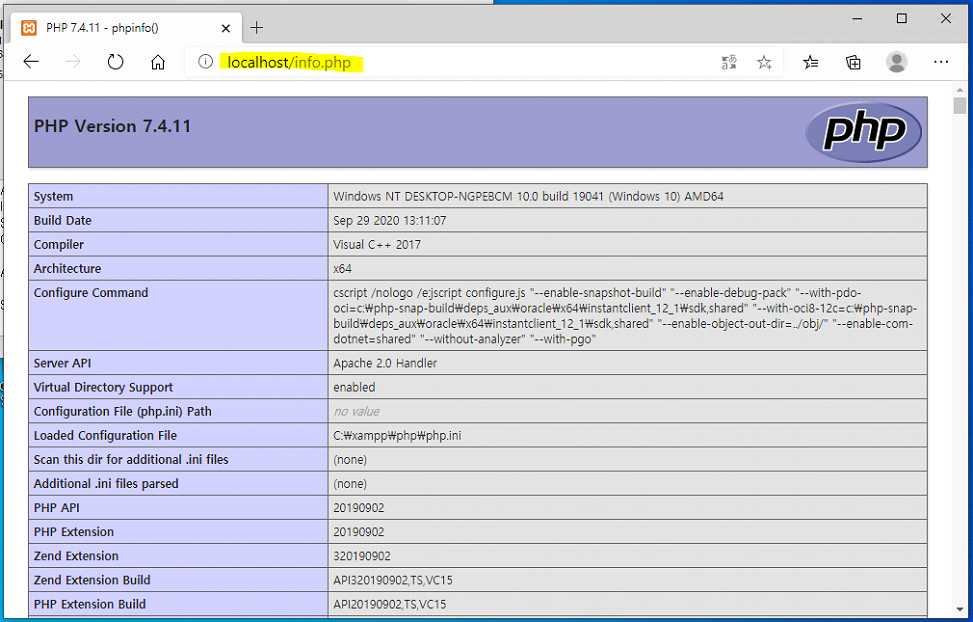Click the scrollbar down arrow

(960, 610)
